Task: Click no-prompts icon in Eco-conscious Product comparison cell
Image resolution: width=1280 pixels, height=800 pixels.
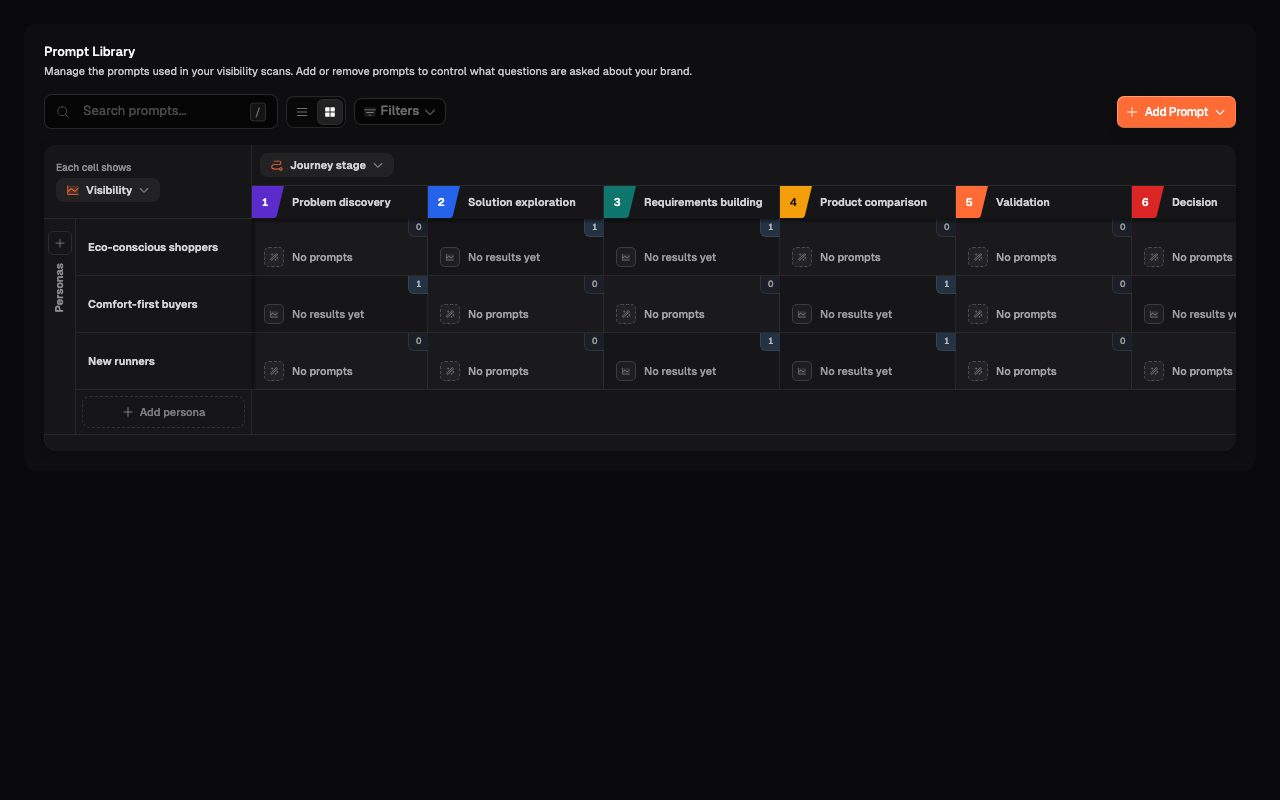Action: click(802, 257)
